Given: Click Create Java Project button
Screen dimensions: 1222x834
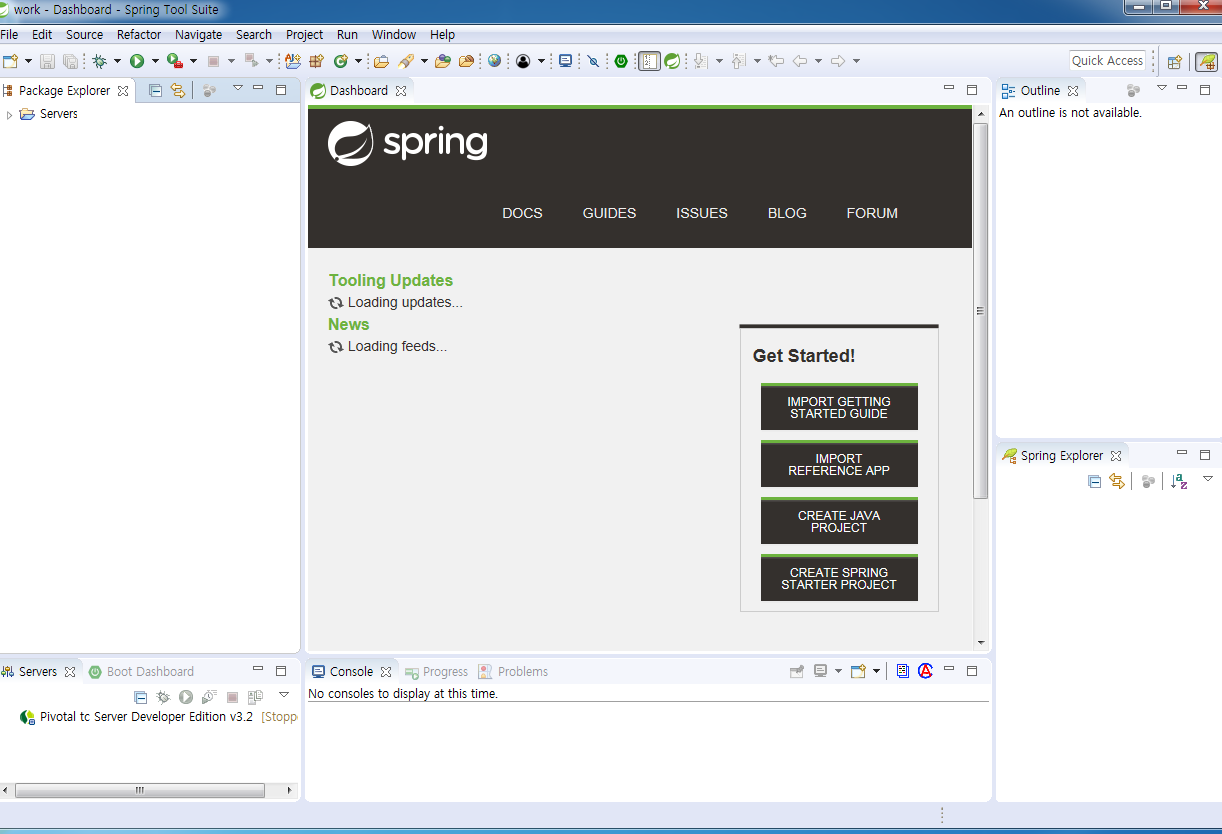Looking at the screenshot, I should [x=839, y=521].
